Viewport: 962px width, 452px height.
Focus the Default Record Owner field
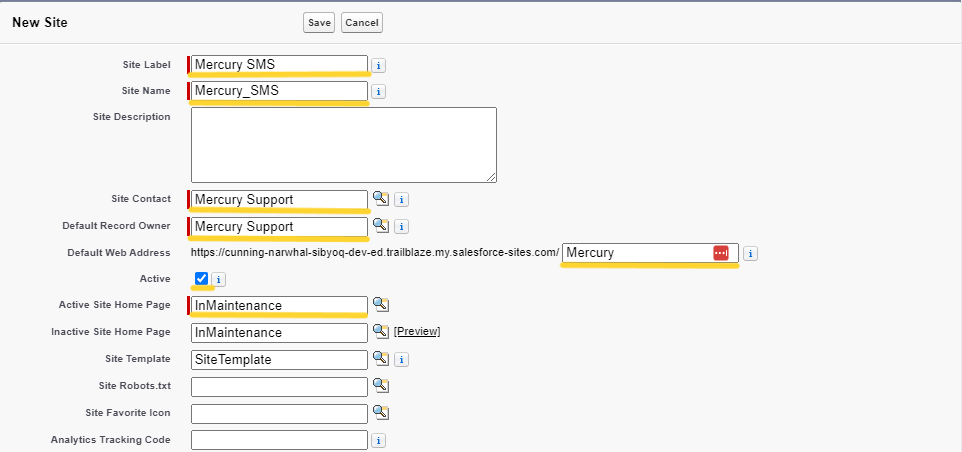click(x=279, y=226)
